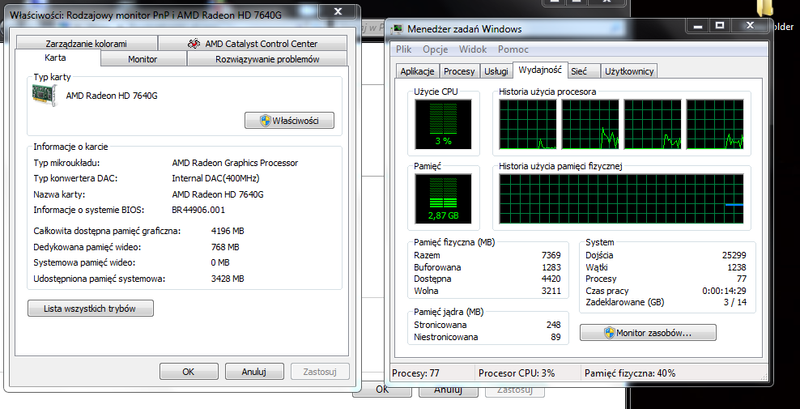The height and width of the screenshot is (409, 800).
Task: Minimize the Task Manager window
Action: click(x=698, y=26)
